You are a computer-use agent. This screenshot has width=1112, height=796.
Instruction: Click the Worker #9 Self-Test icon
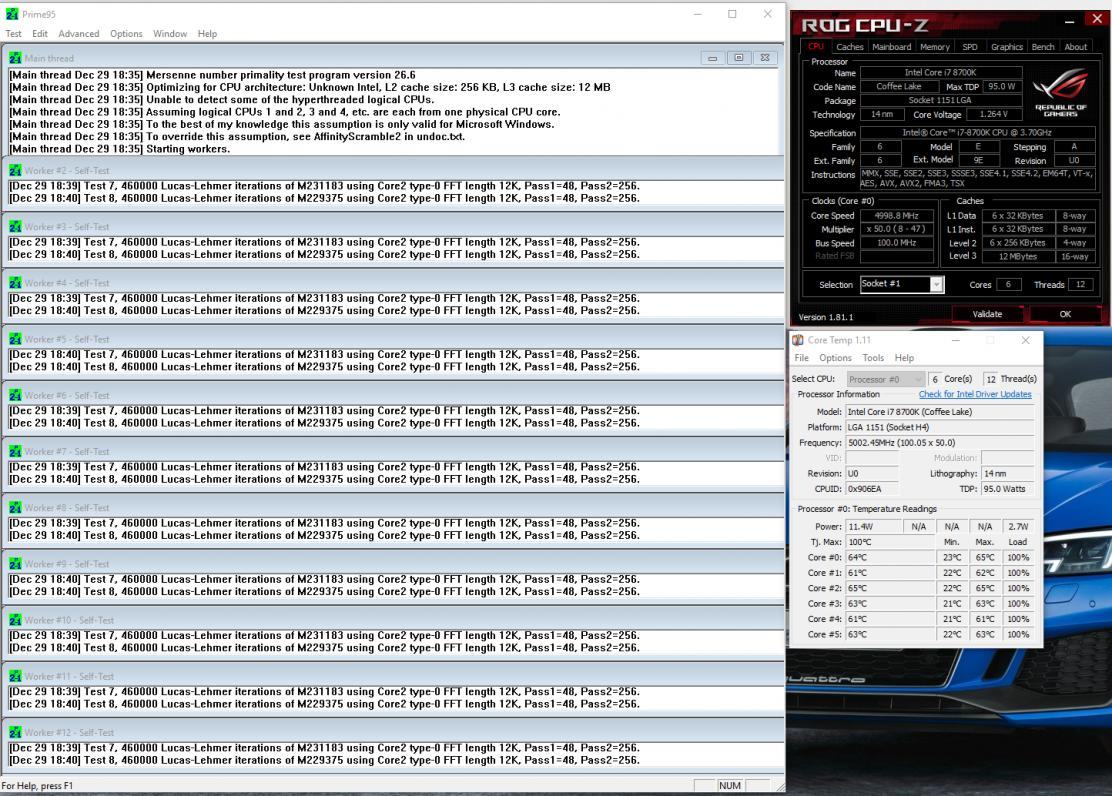(x=15, y=563)
